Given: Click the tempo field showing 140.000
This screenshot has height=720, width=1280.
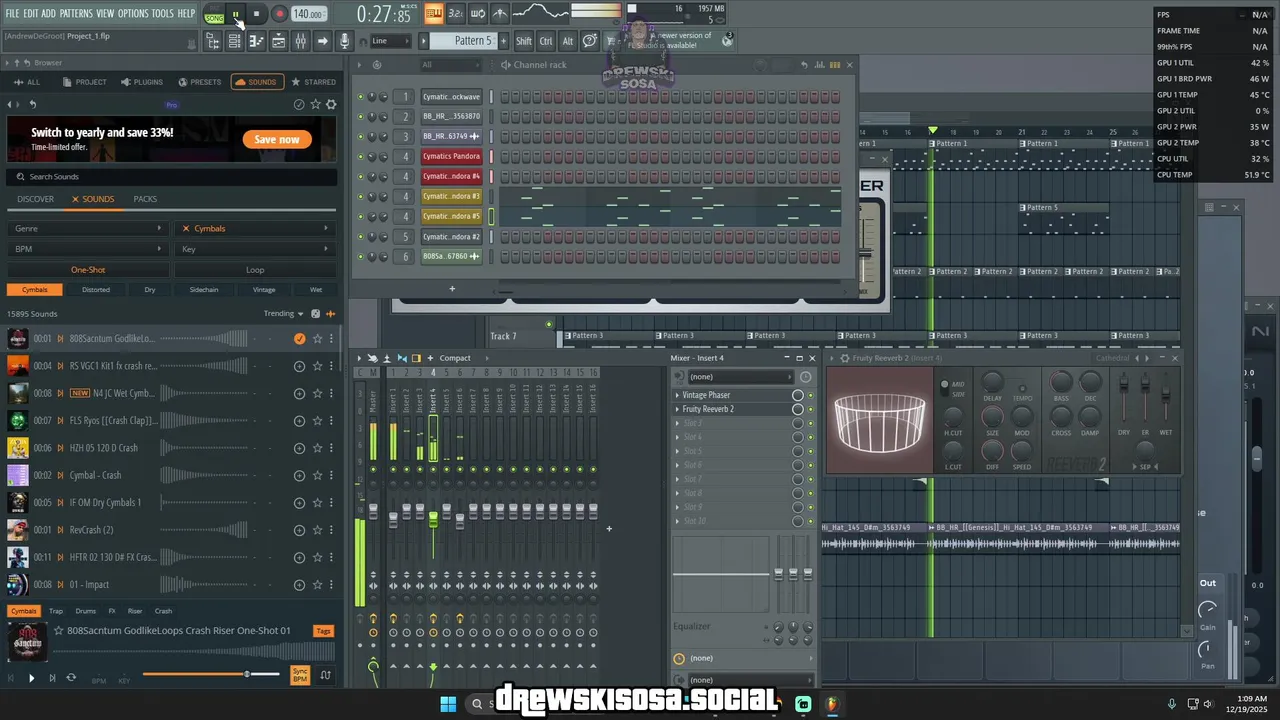Looking at the screenshot, I should click(x=309, y=14).
